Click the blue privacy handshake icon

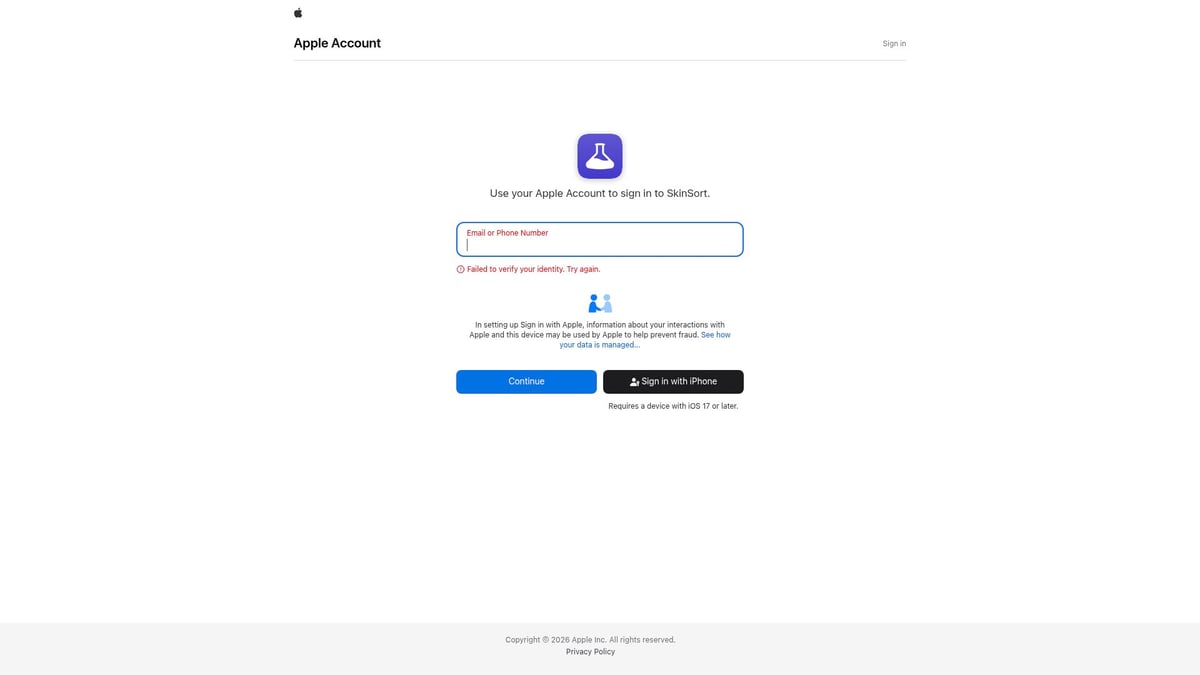pos(600,303)
